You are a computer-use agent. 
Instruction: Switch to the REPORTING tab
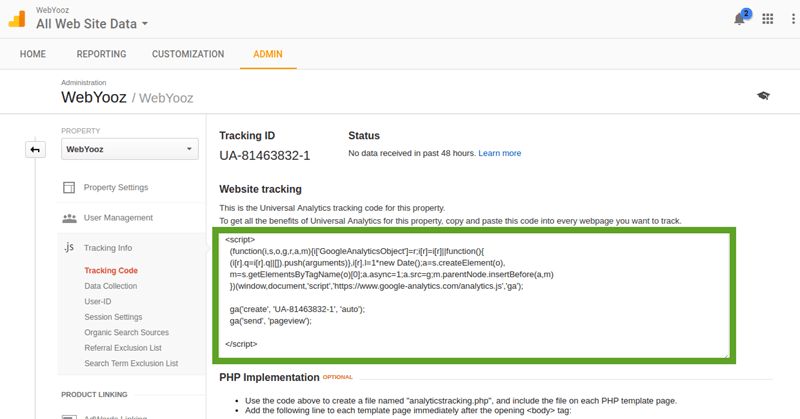[x=102, y=54]
